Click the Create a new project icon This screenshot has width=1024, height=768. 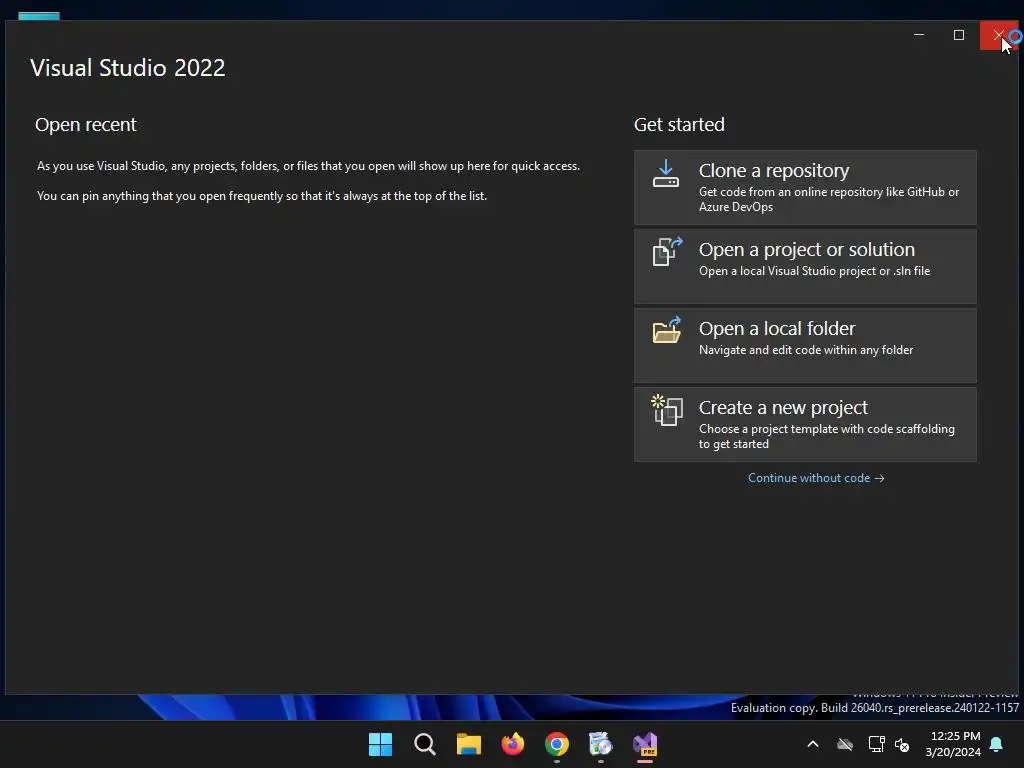click(667, 410)
